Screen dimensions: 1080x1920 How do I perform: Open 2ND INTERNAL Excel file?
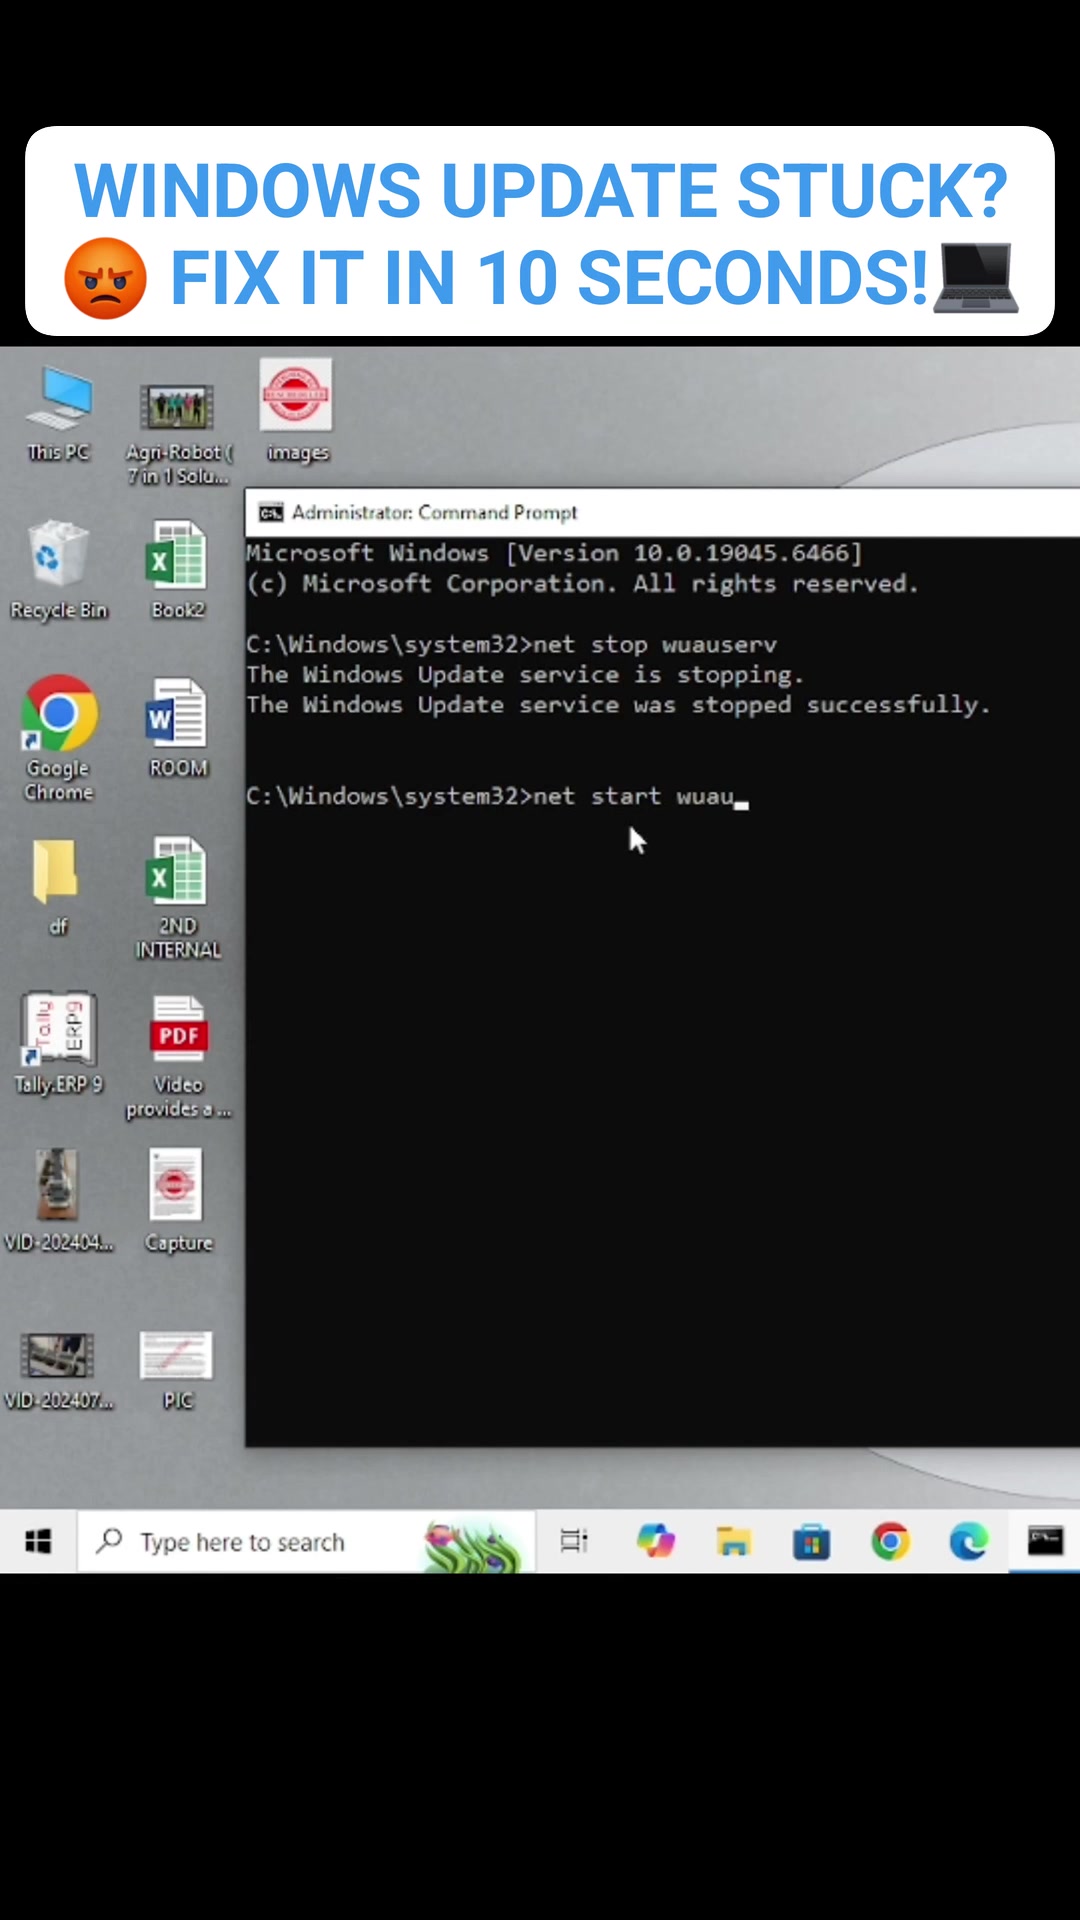pos(178,898)
